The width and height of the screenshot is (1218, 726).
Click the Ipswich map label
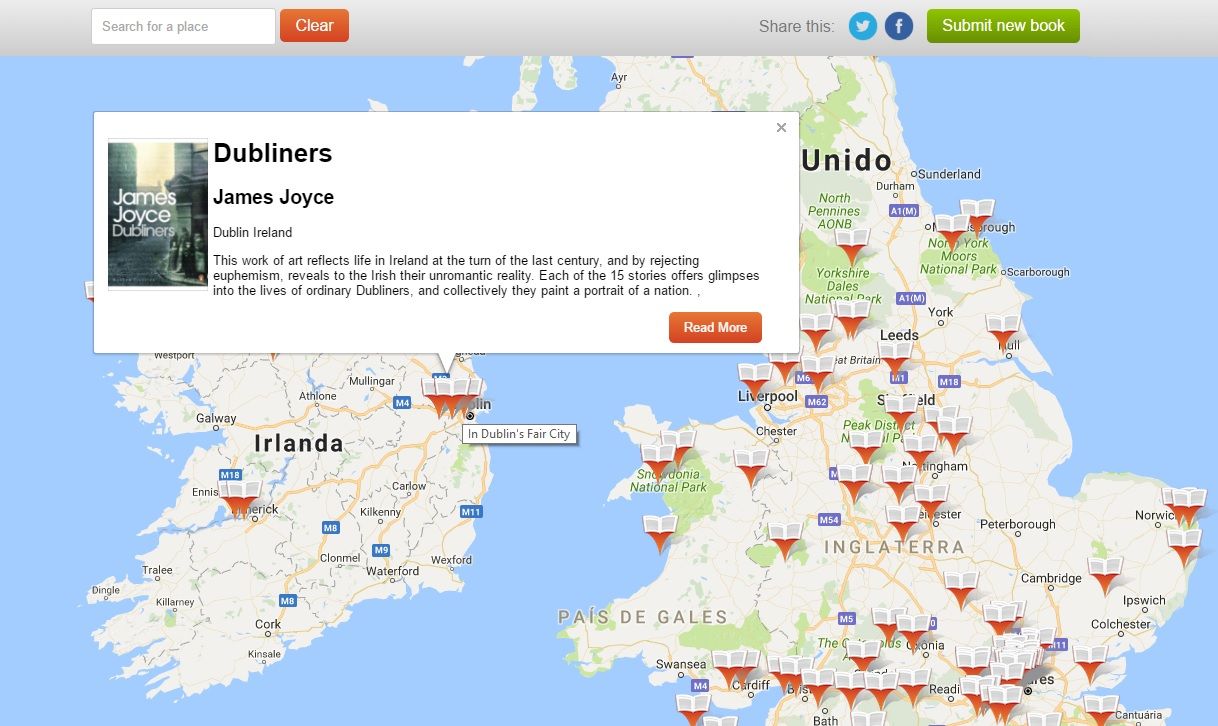1144,601
